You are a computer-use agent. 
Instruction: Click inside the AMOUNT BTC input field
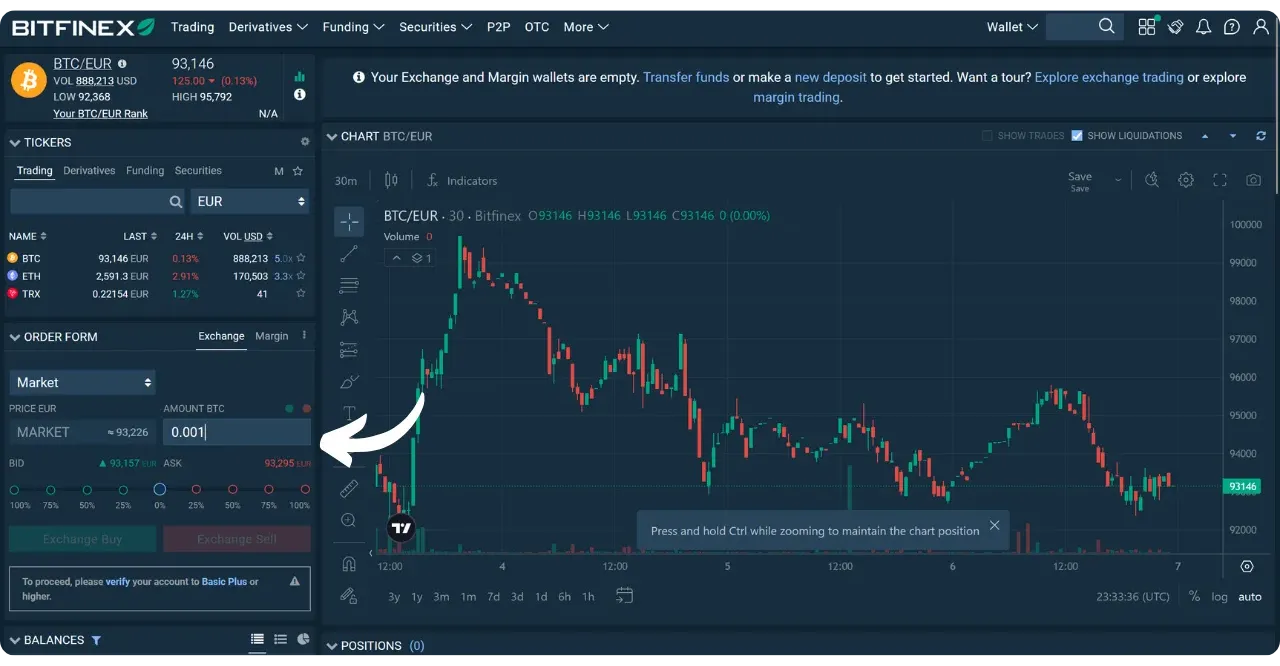[x=236, y=432]
